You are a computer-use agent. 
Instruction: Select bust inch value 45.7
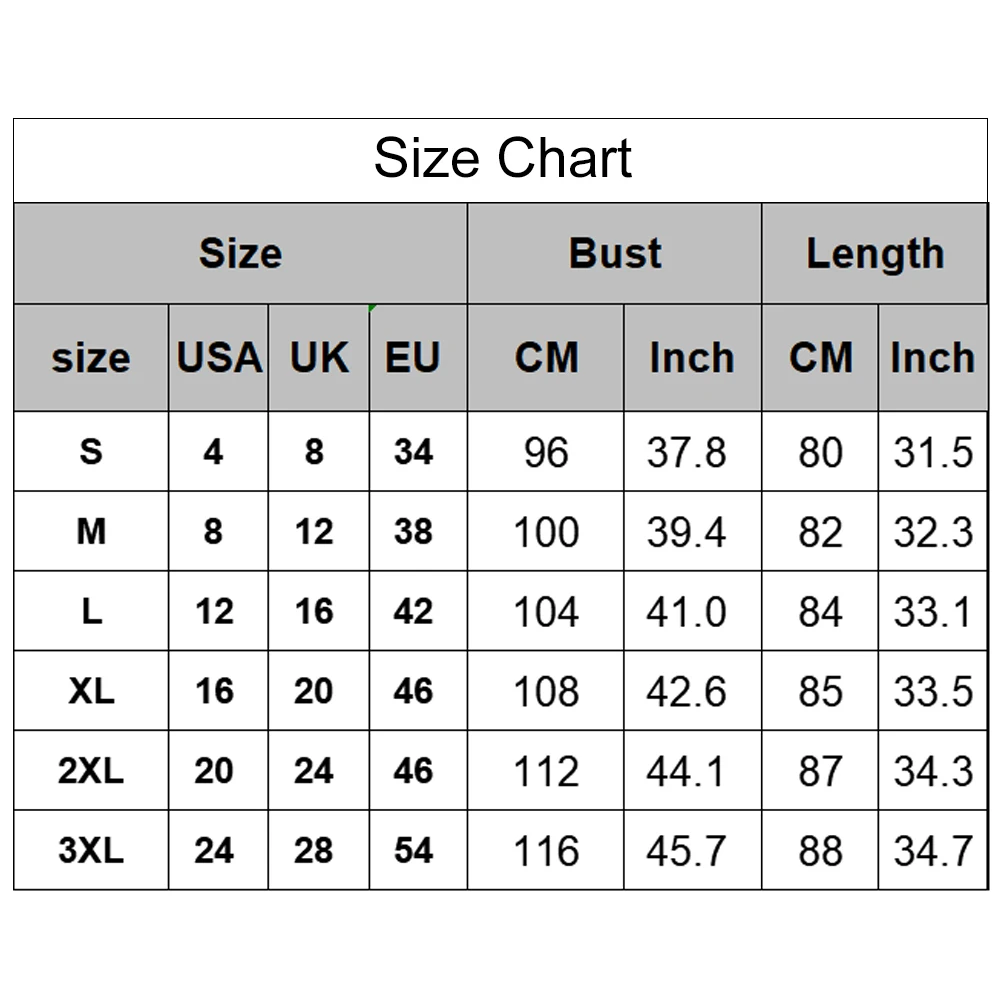(686, 851)
